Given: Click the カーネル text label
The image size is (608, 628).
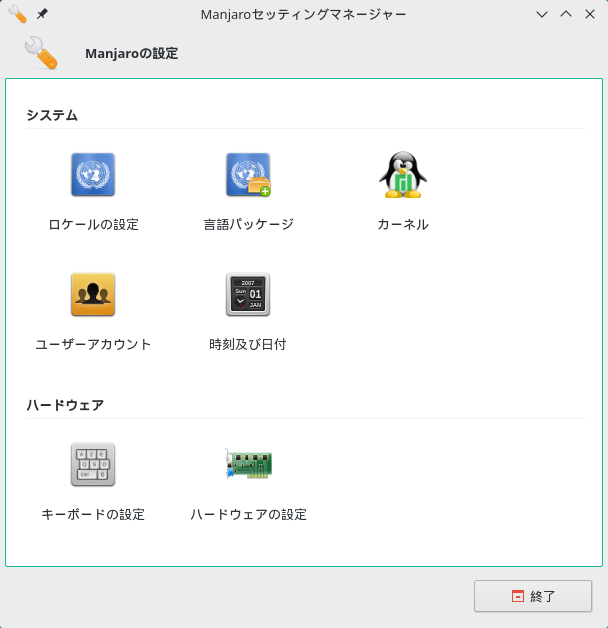Looking at the screenshot, I should 403,224.
